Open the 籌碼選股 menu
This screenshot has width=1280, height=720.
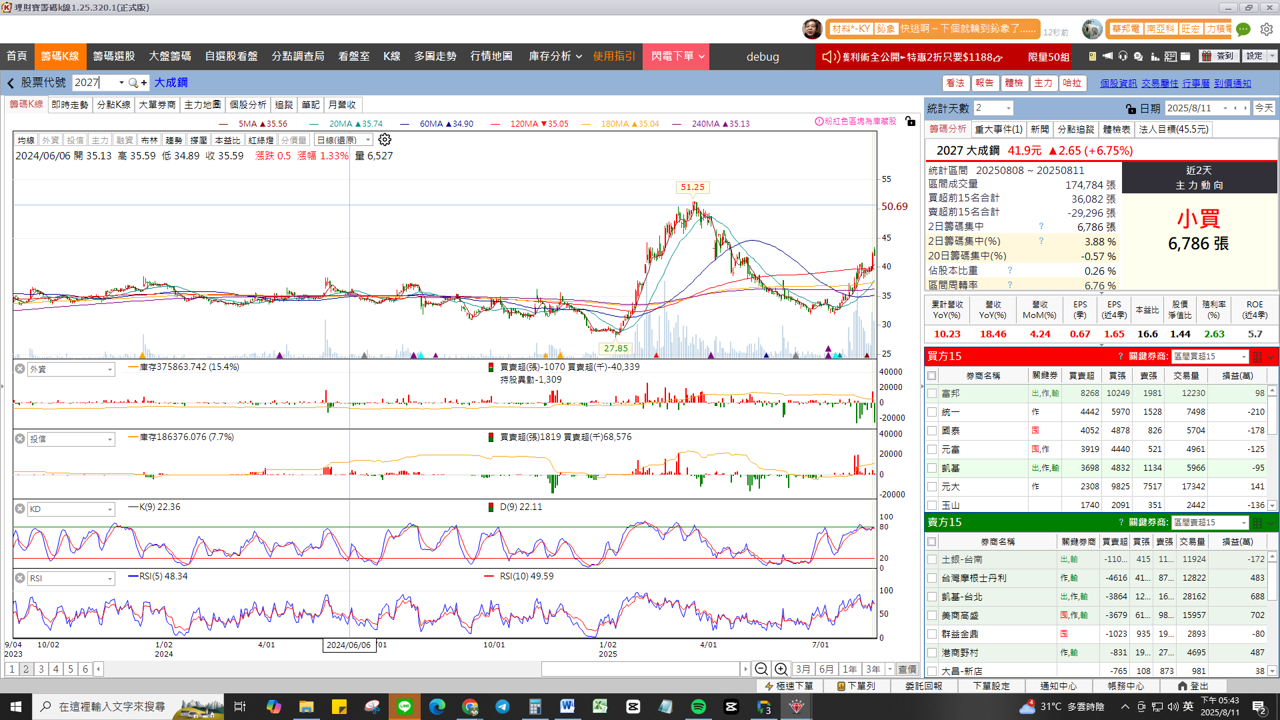coord(114,57)
